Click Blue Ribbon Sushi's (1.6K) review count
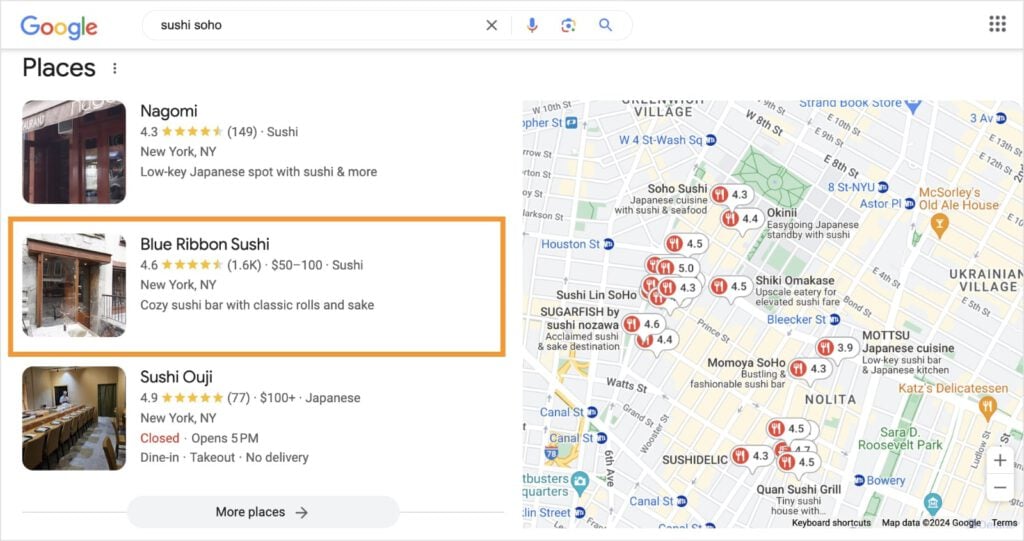Viewport: 1024px width, 541px height. 244,265
